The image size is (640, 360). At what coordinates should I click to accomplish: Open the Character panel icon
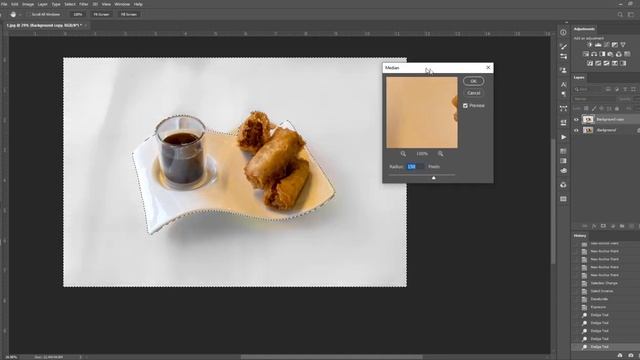point(563,84)
